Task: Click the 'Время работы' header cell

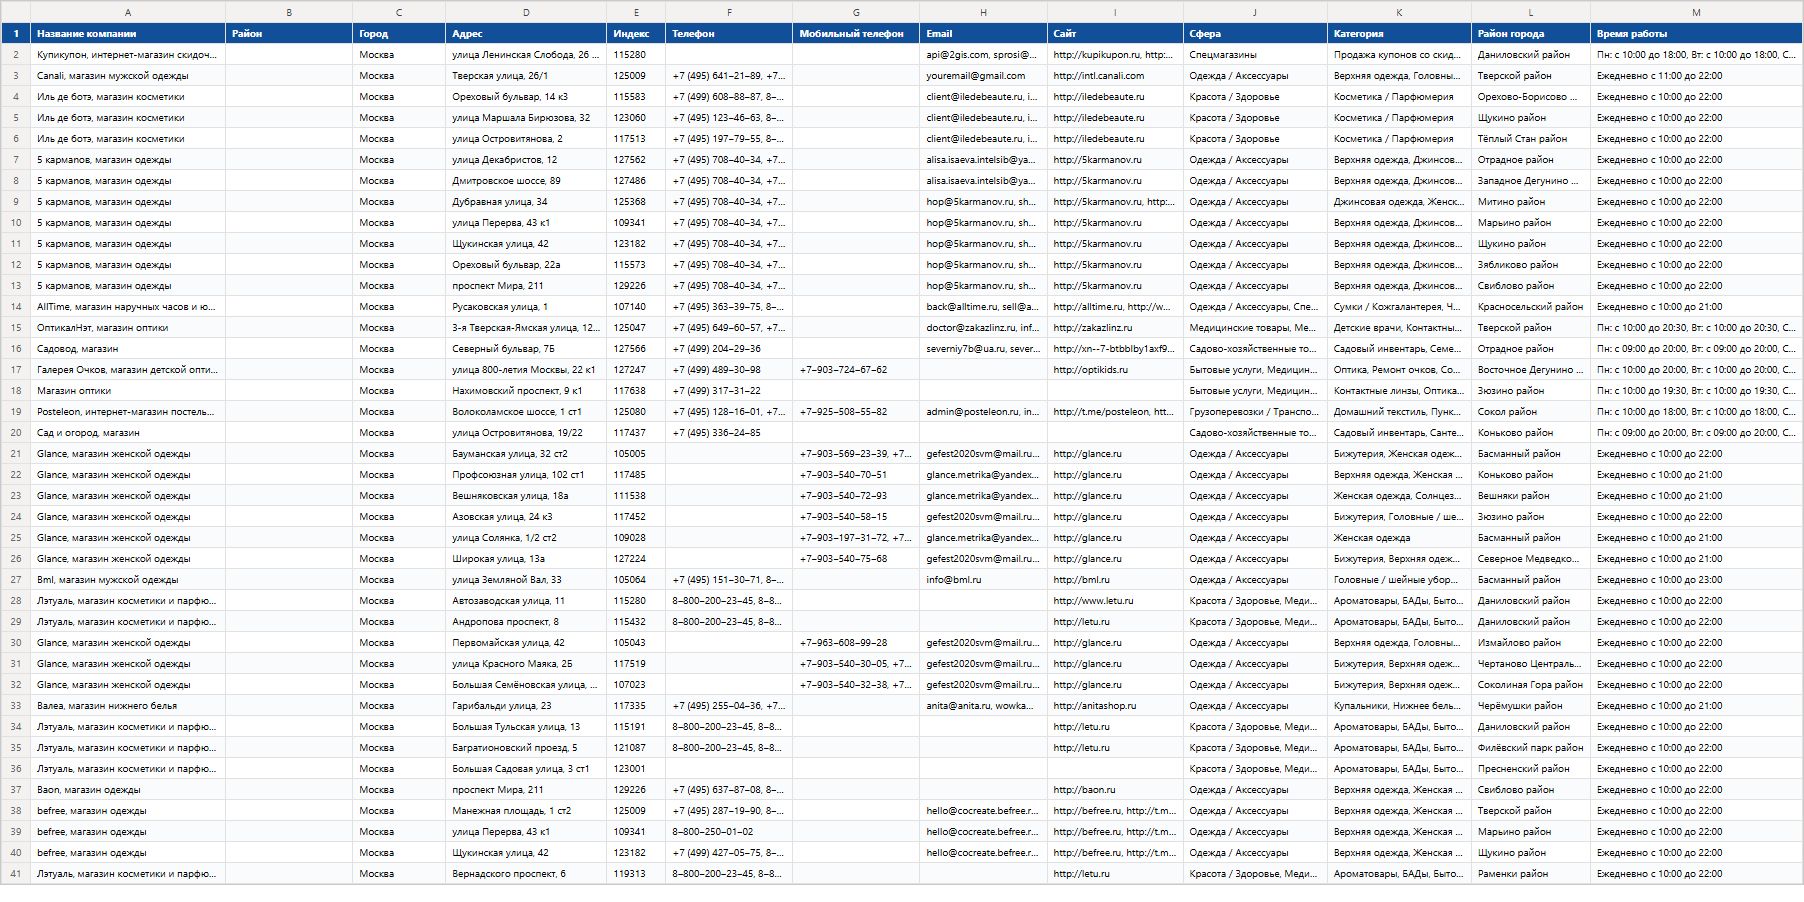Action: click(1696, 34)
